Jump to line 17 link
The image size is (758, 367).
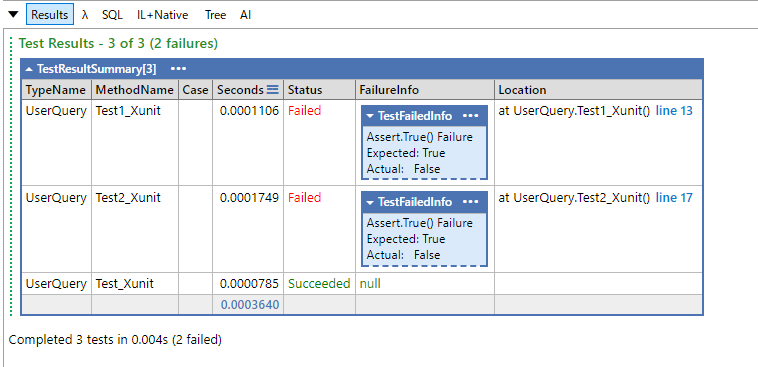[x=674, y=197]
